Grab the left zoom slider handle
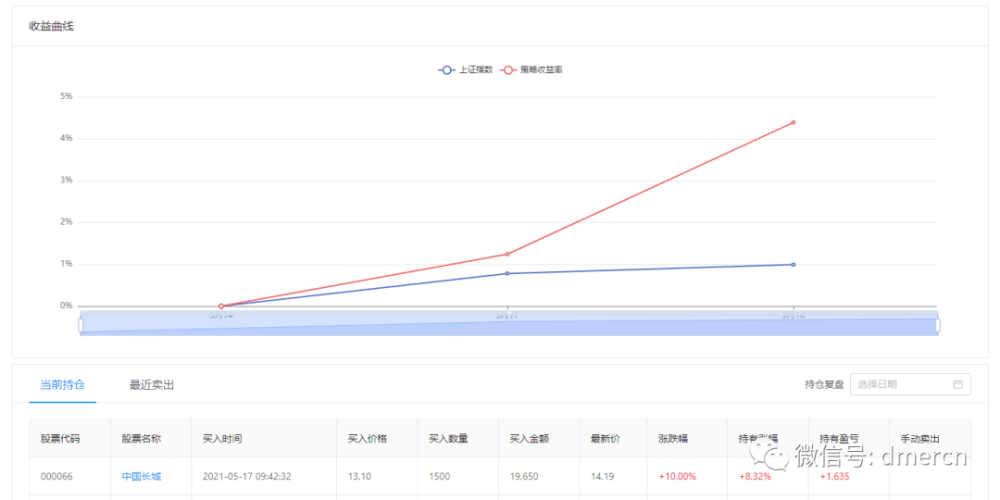The width and height of the screenshot is (1000, 500). pyautogui.click(x=81, y=325)
